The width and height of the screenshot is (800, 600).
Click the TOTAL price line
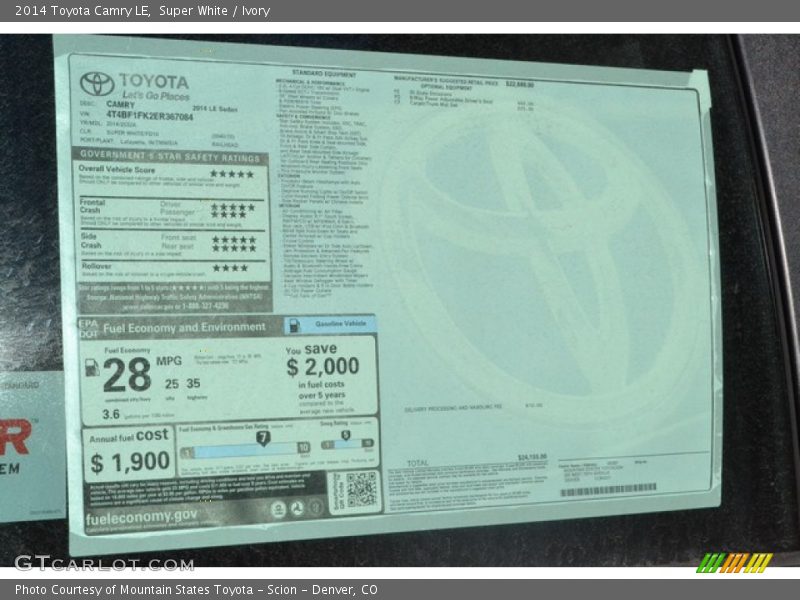(x=477, y=461)
